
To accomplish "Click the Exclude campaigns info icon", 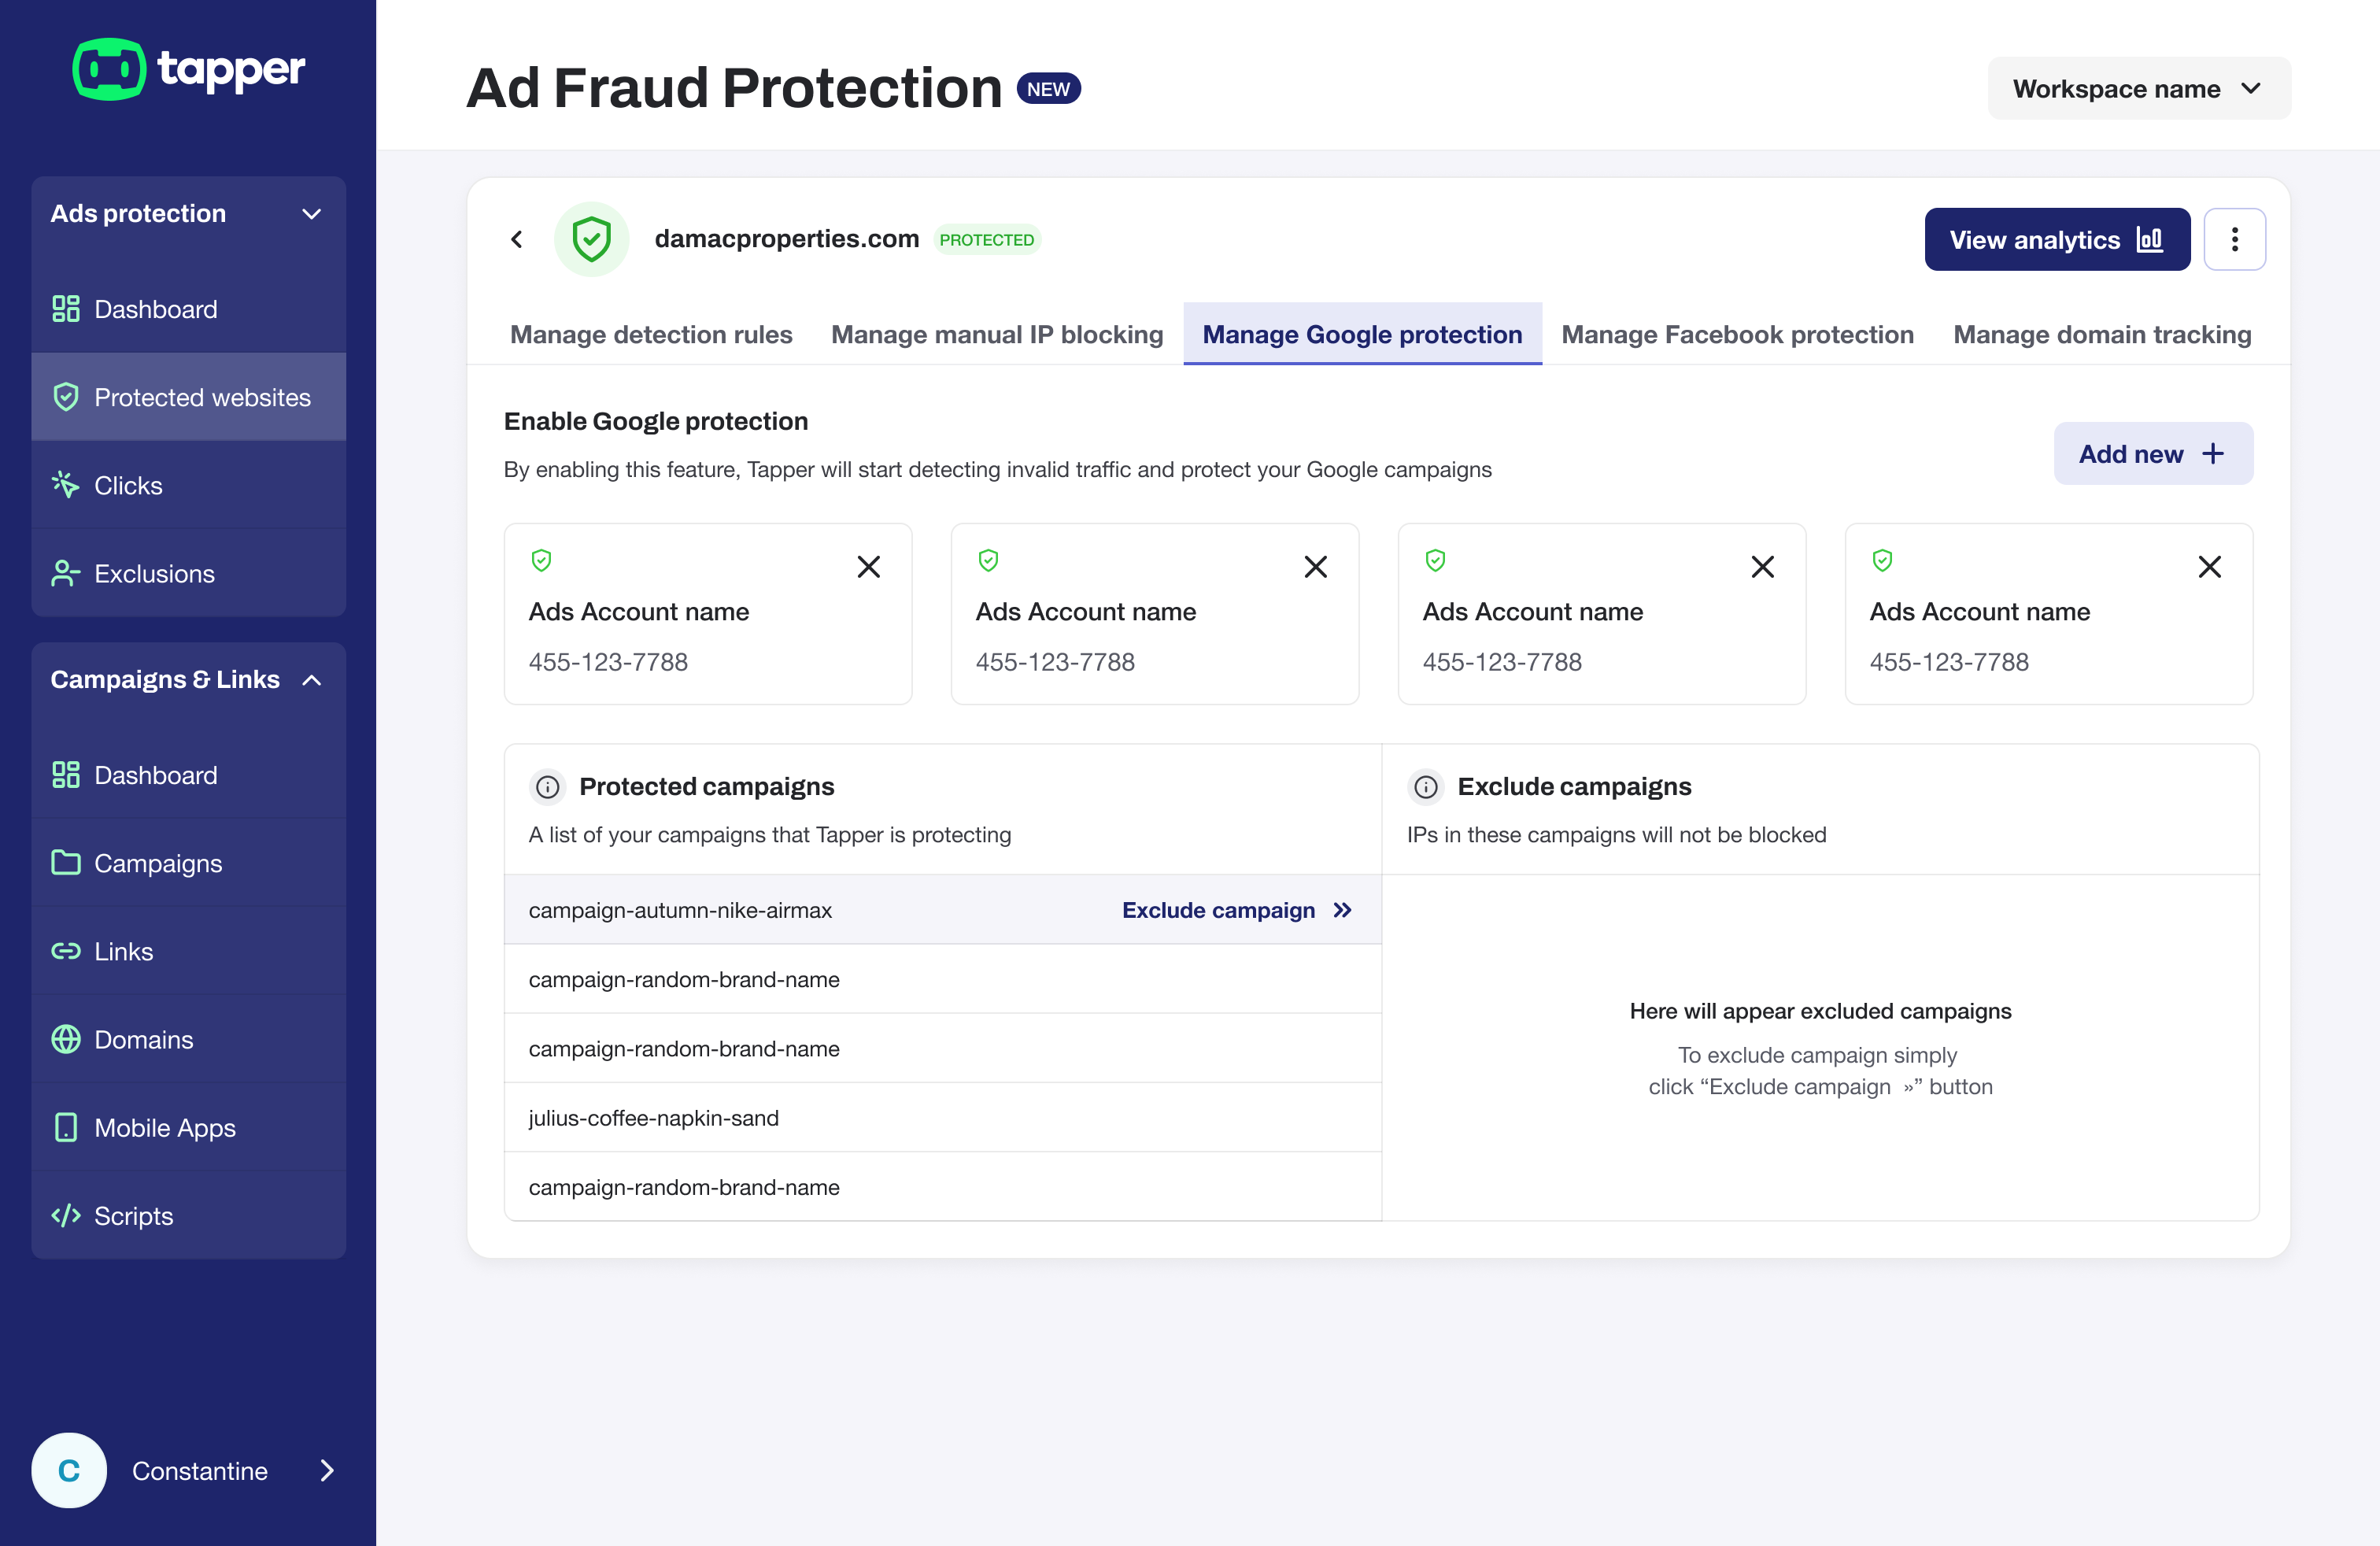I will pos(1425,787).
